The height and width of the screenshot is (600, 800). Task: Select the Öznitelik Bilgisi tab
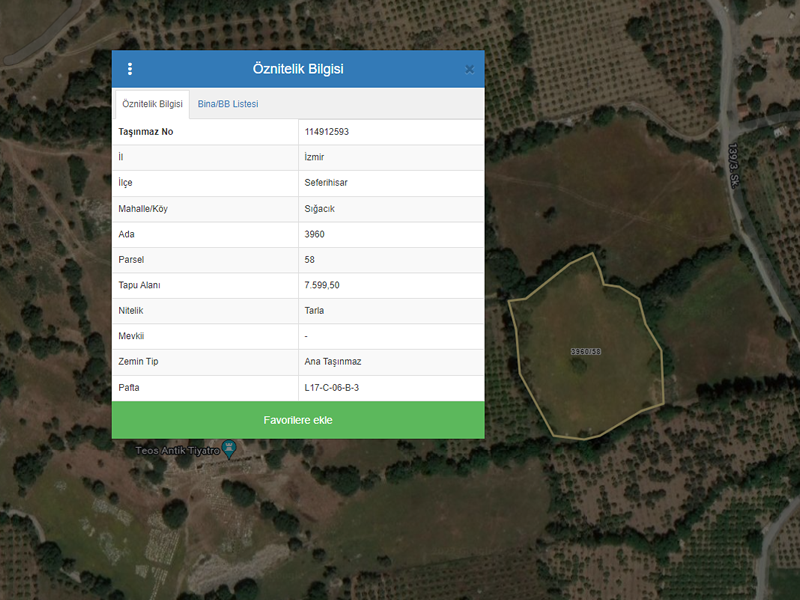152,104
